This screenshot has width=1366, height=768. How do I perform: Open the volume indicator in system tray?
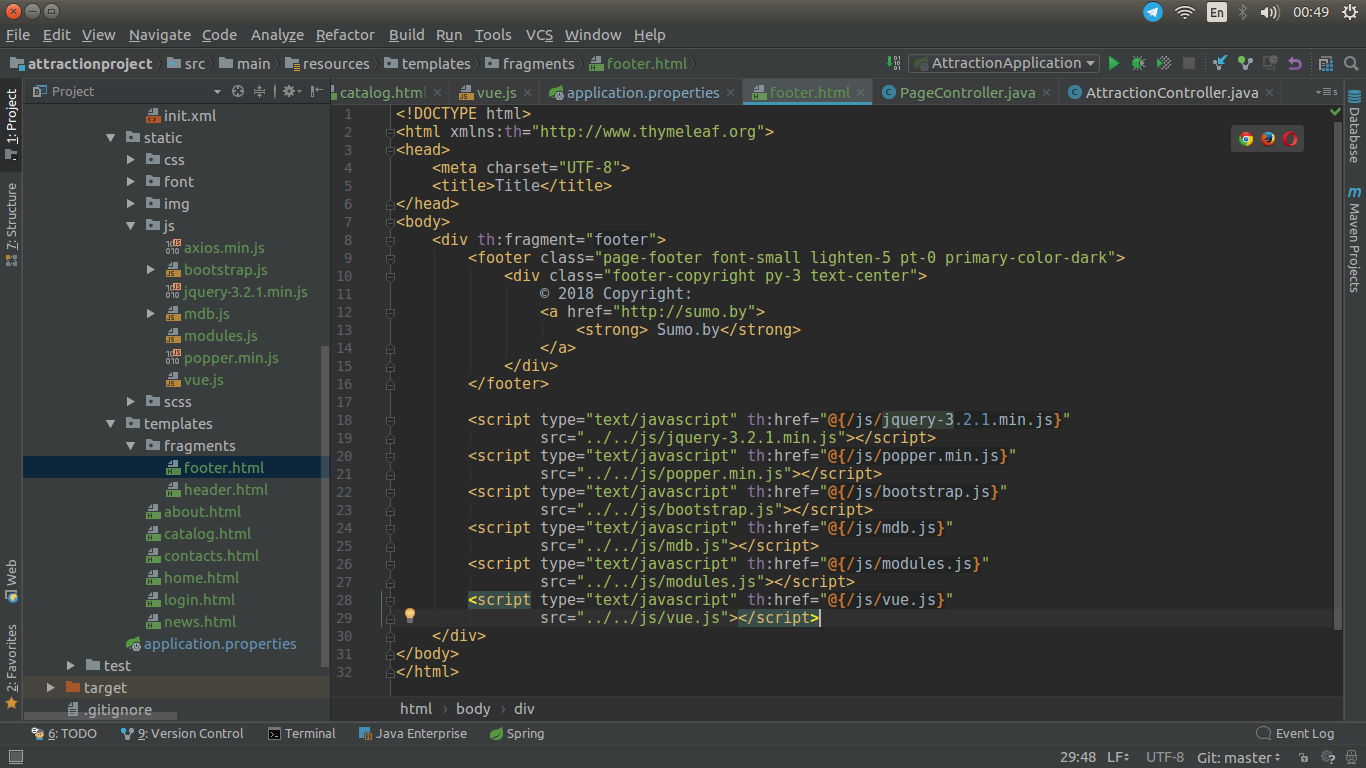click(1270, 12)
